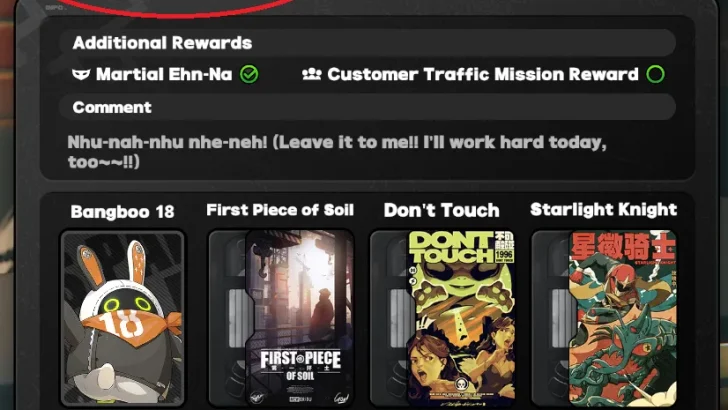The width and height of the screenshot is (728, 410).
Task: Click the green checkmark next to Martial Ehn-Na
Action: point(249,74)
